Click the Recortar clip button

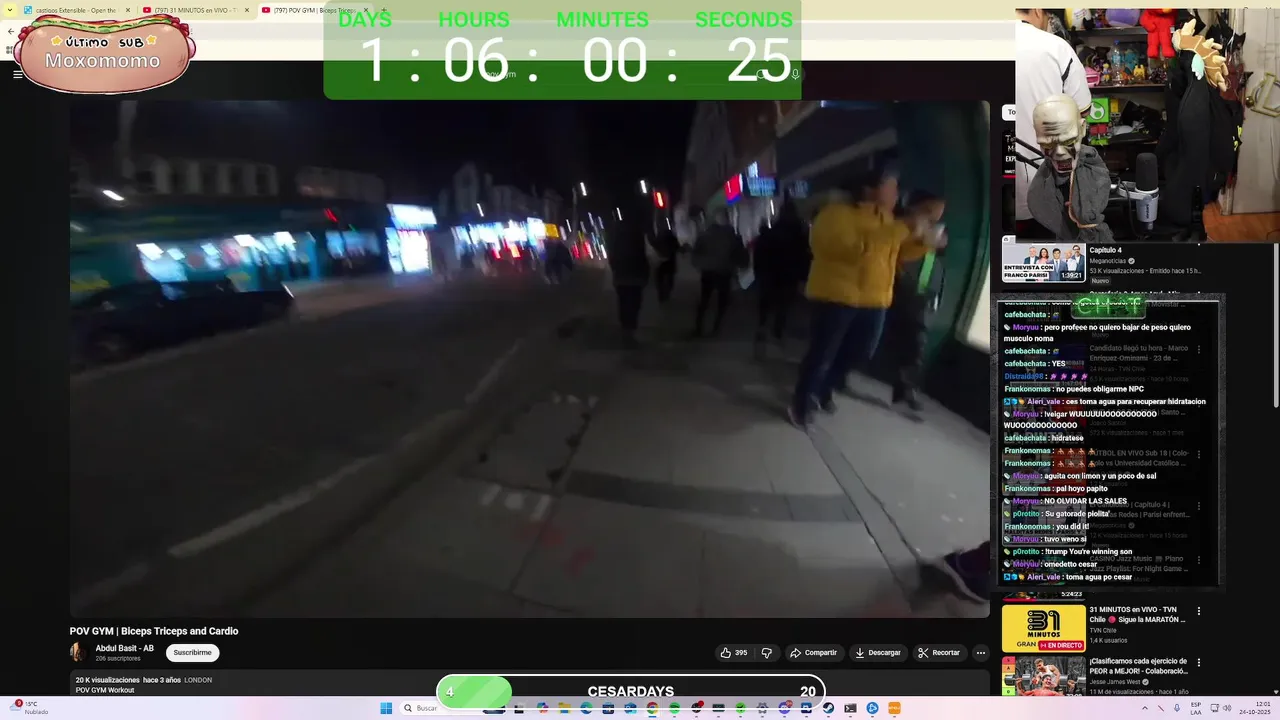(x=939, y=652)
